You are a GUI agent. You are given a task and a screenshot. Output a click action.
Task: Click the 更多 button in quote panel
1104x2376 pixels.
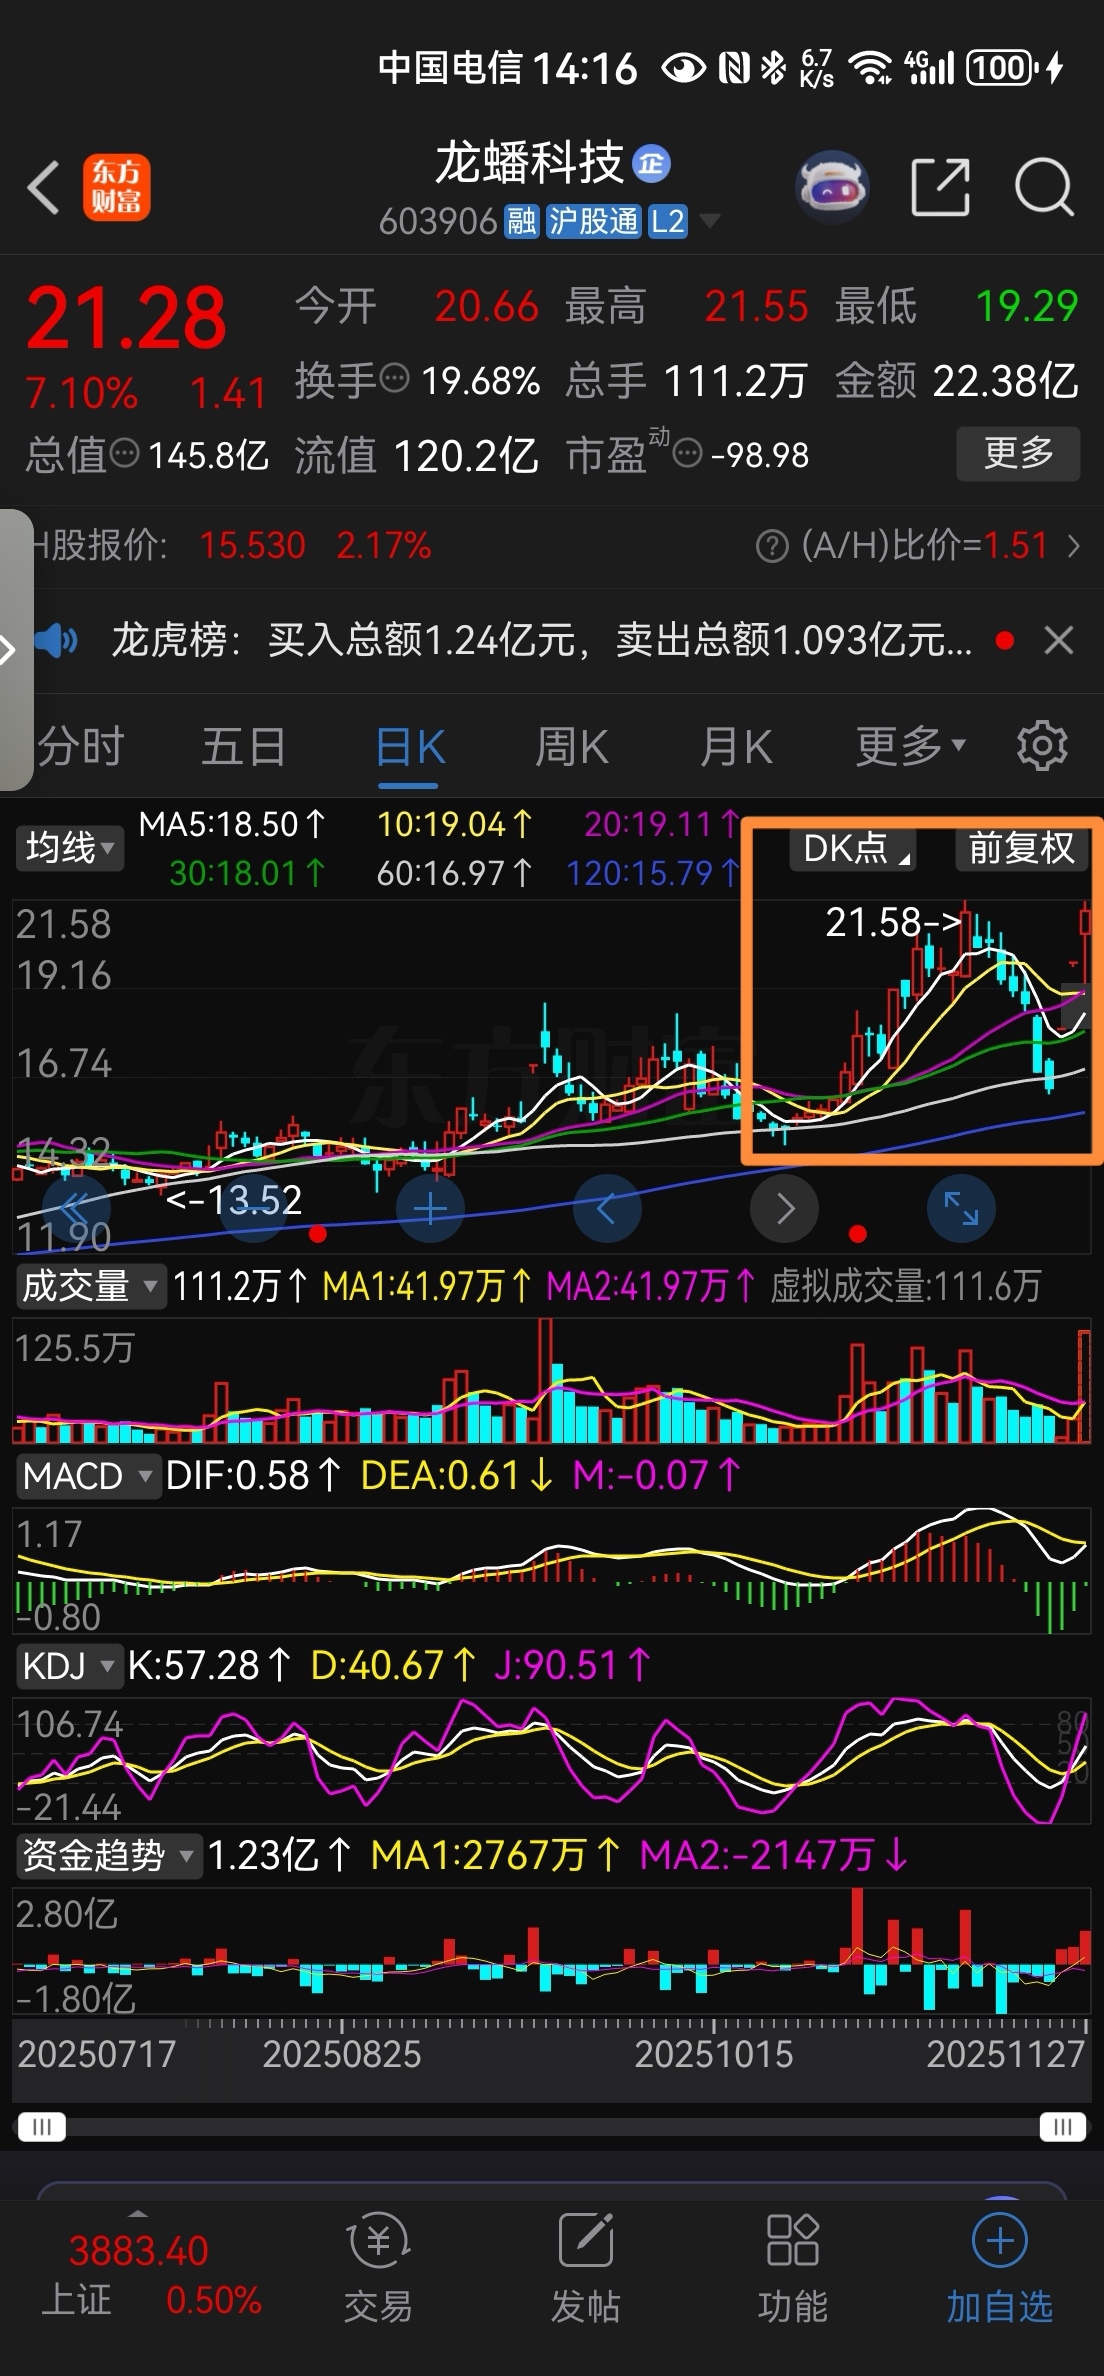tap(1018, 454)
